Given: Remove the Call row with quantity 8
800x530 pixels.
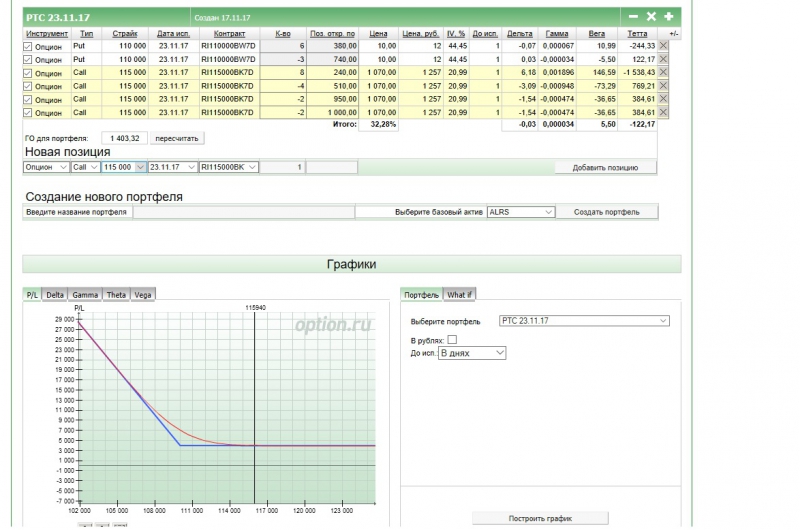Looking at the screenshot, I should coord(663,73).
